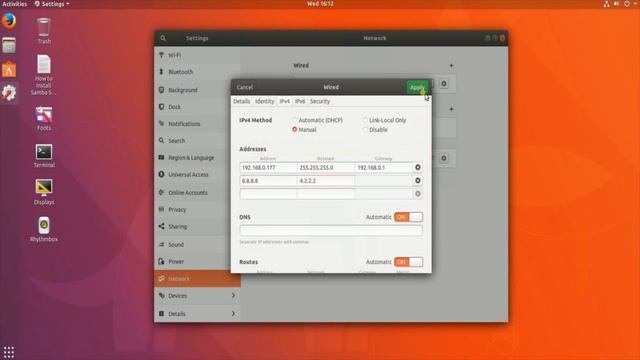Select Notifications in Settings sidebar
Image resolution: width=640 pixels, height=360 pixels.
click(197, 124)
